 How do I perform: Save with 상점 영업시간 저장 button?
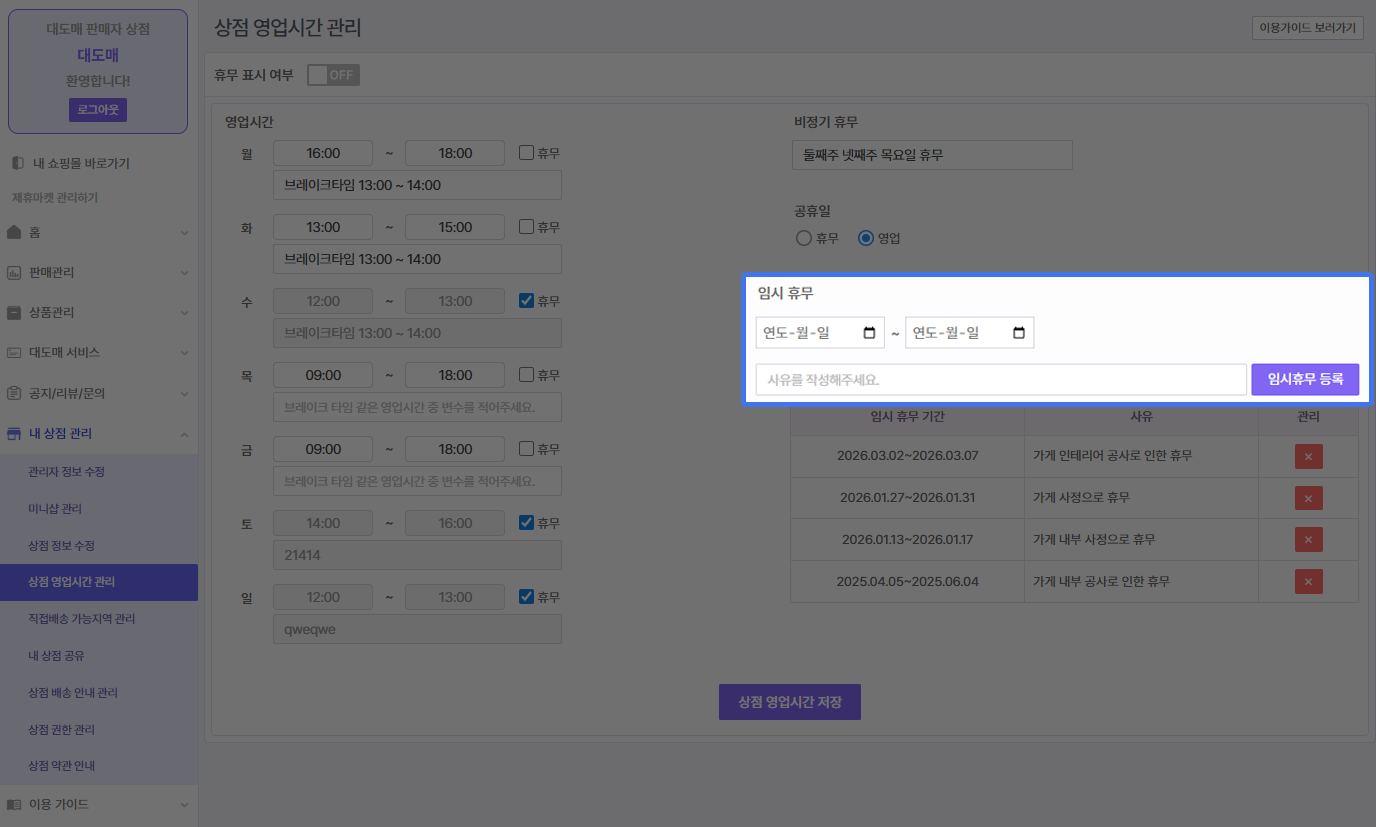tap(789, 702)
